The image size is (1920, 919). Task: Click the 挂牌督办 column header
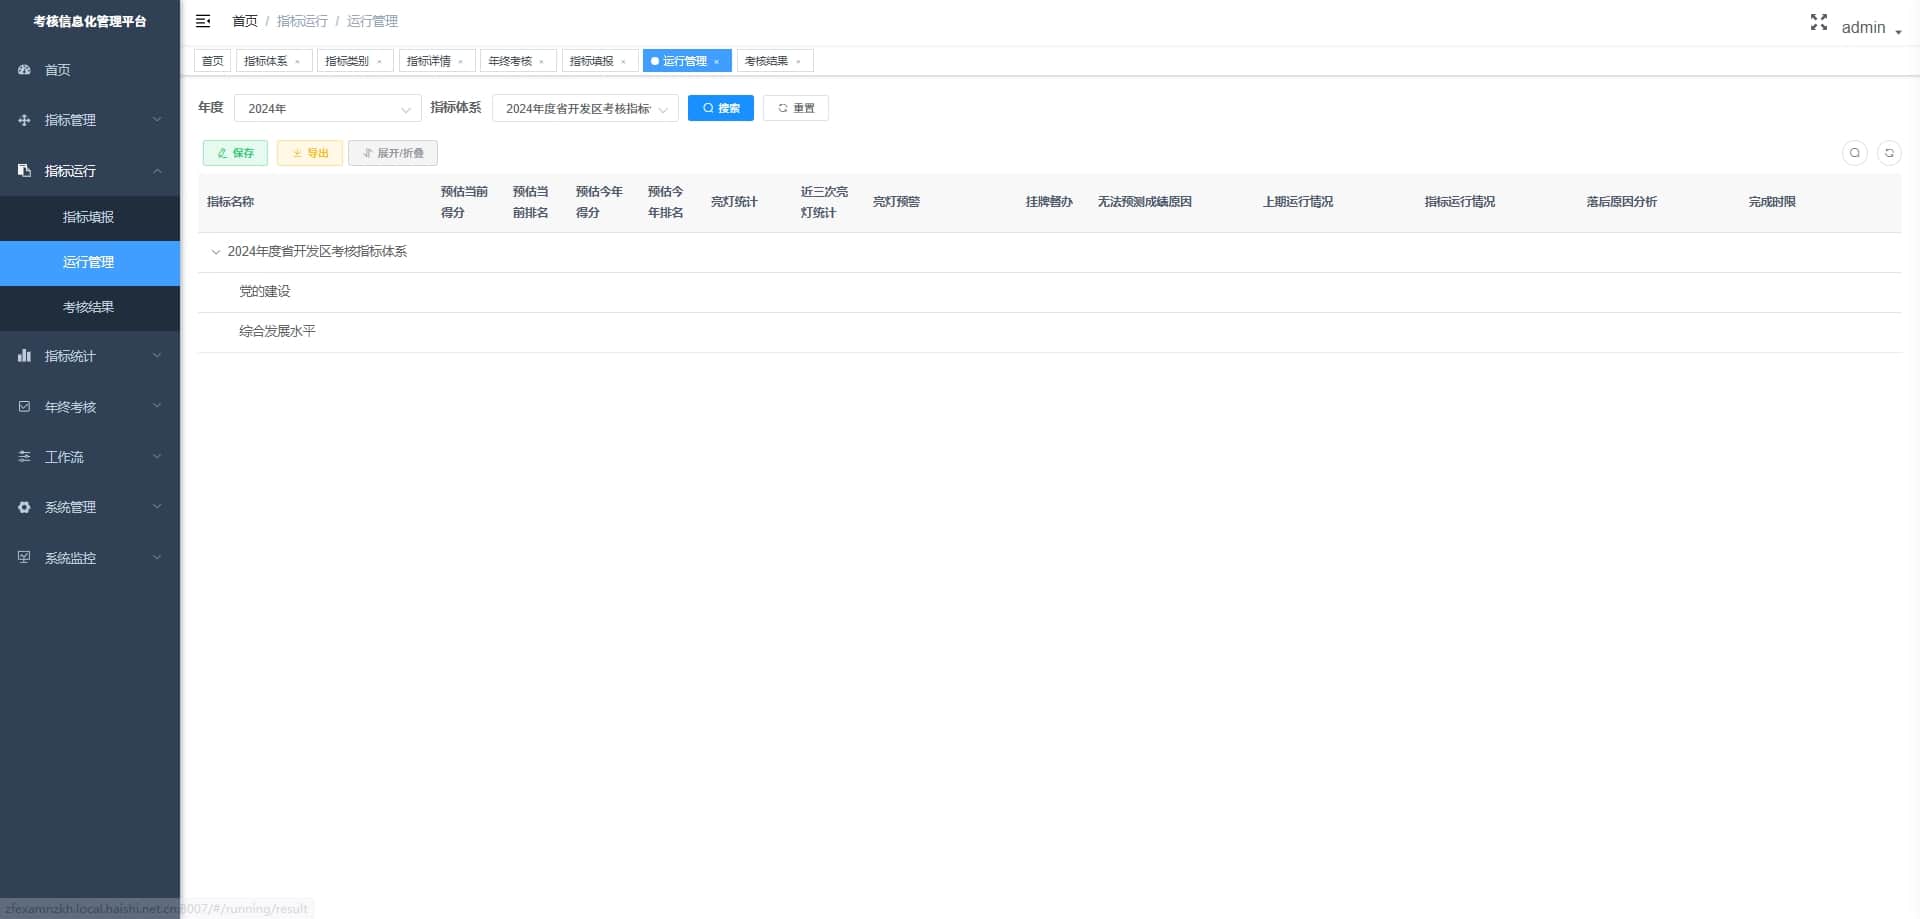click(1049, 202)
